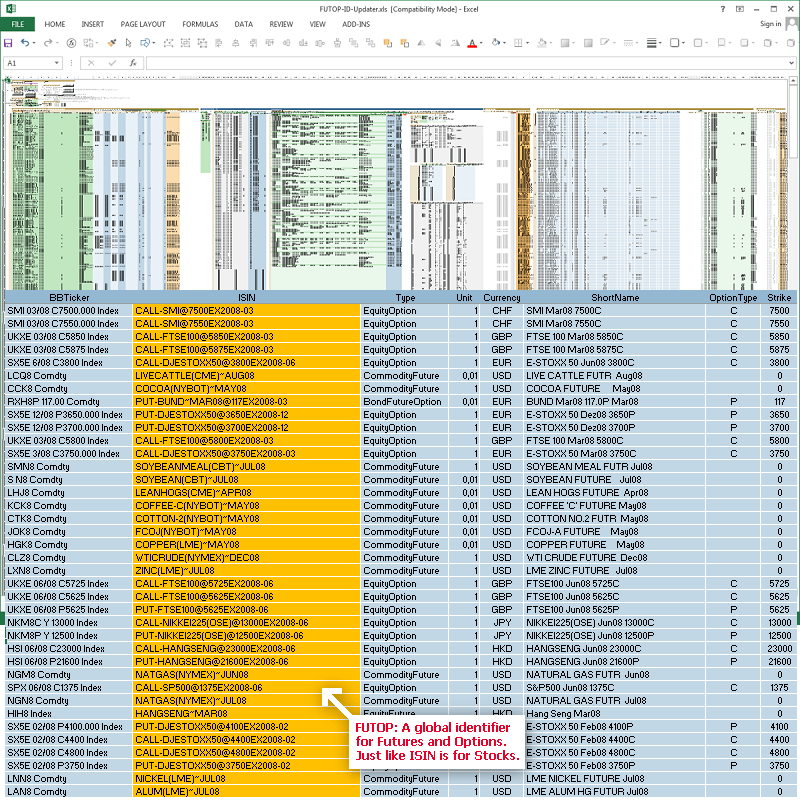Screen dimensions: 800x800
Task: Open the Borders dropdown arrow
Action: [528, 42]
